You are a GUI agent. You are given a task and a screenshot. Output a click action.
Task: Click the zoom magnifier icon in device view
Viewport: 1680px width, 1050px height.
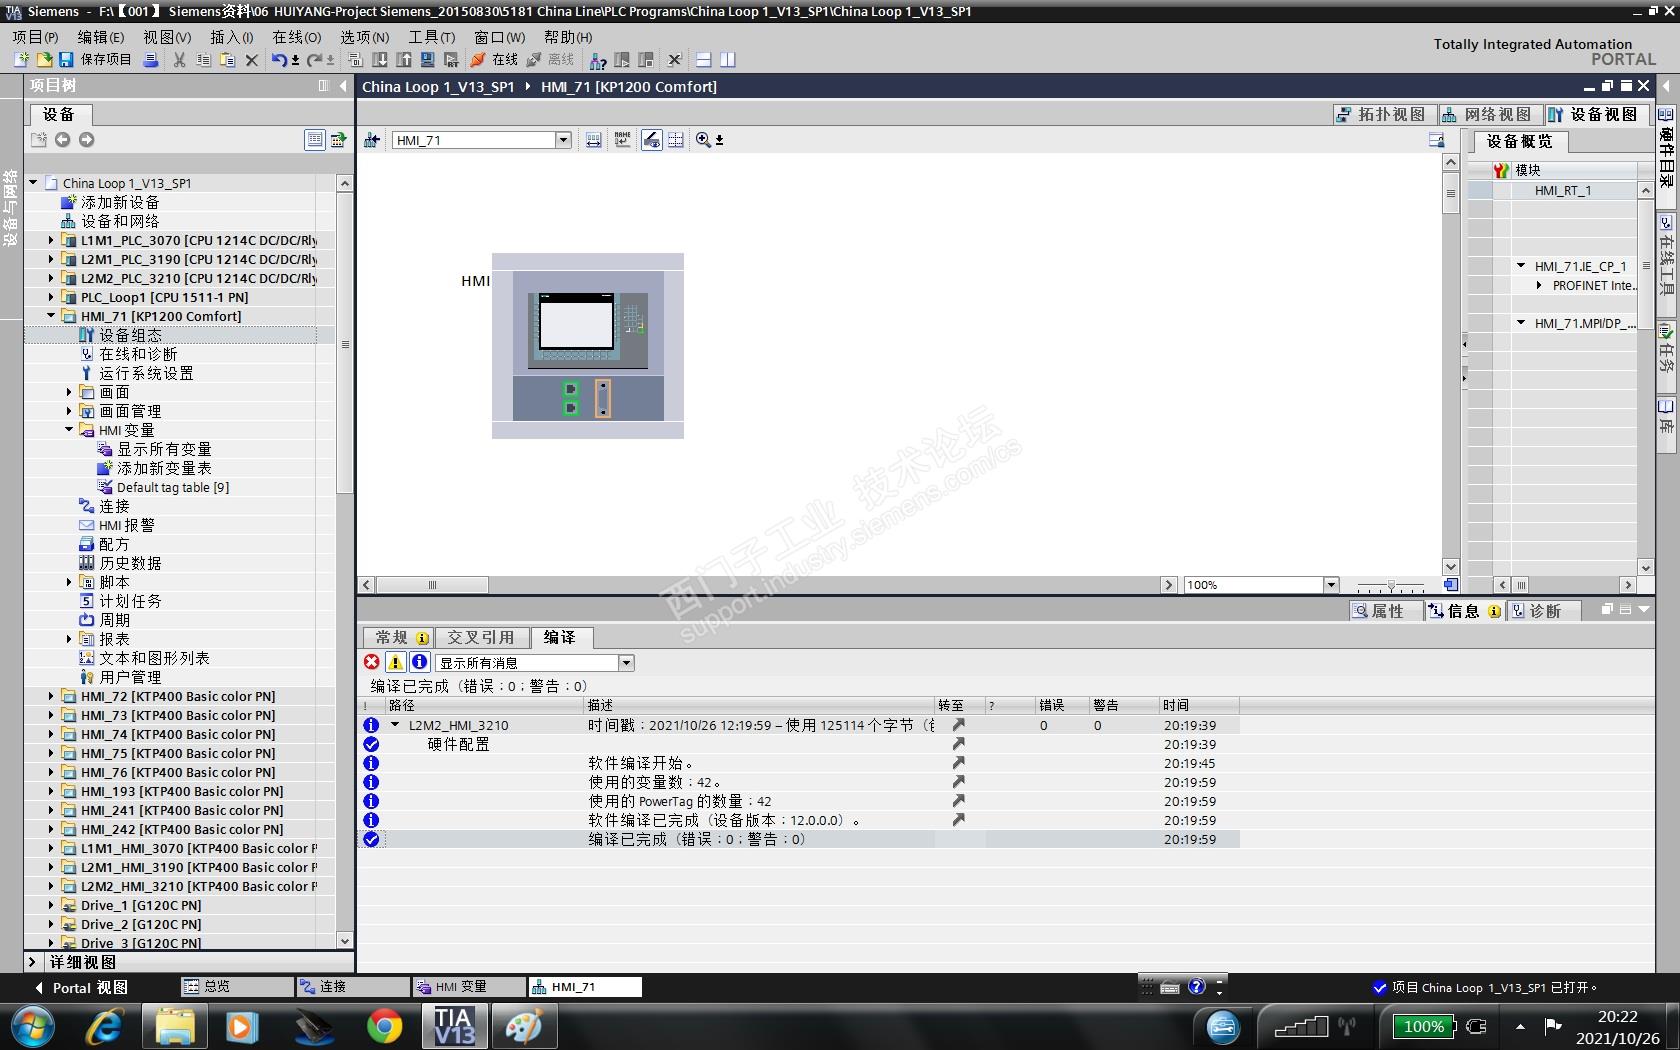[703, 140]
